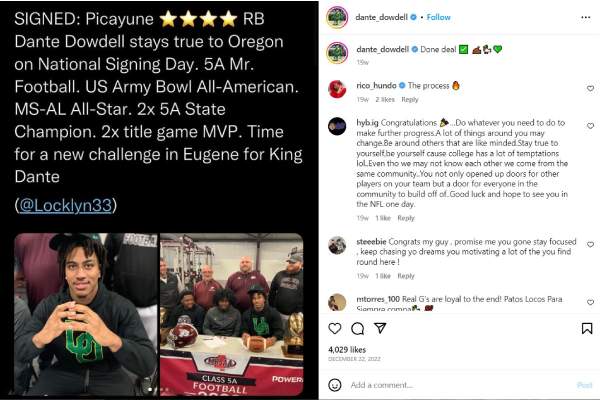Reply to steeebie's comment
This screenshot has height=400, width=600.
coord(406,276)
